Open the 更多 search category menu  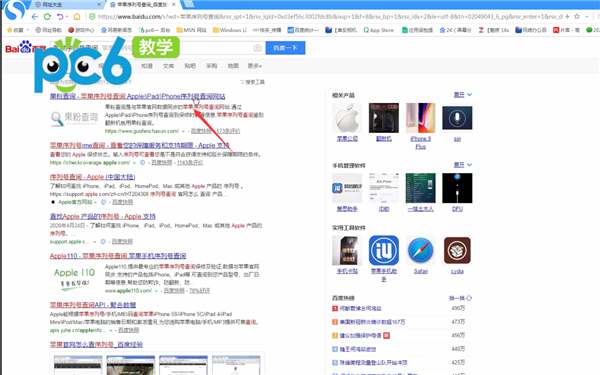pos(254,66)
